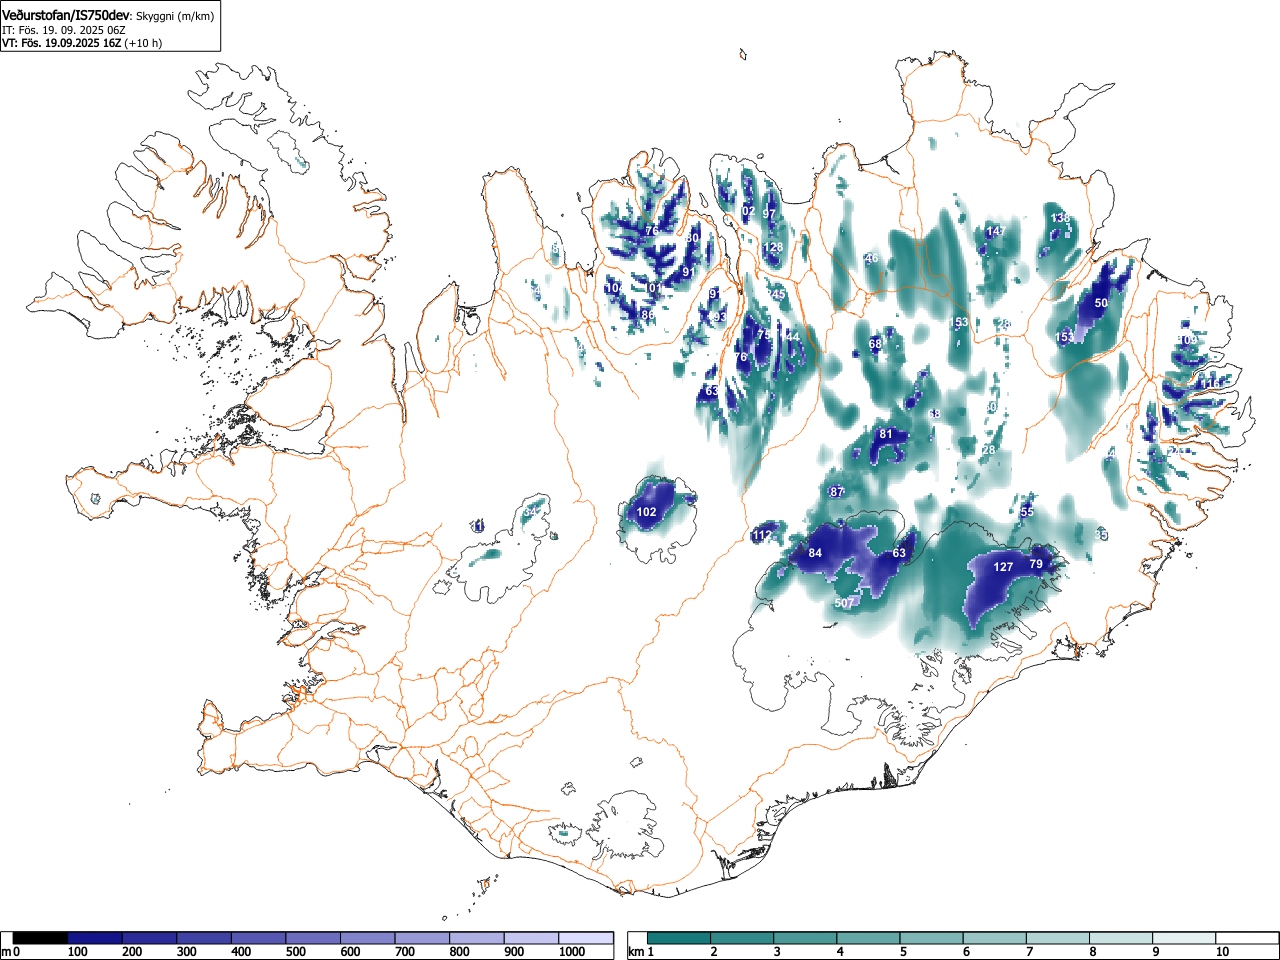This screenshot has height=960, width=1280.
Task: Select the 900–1000 m palest lavender band
Action: 531,938
